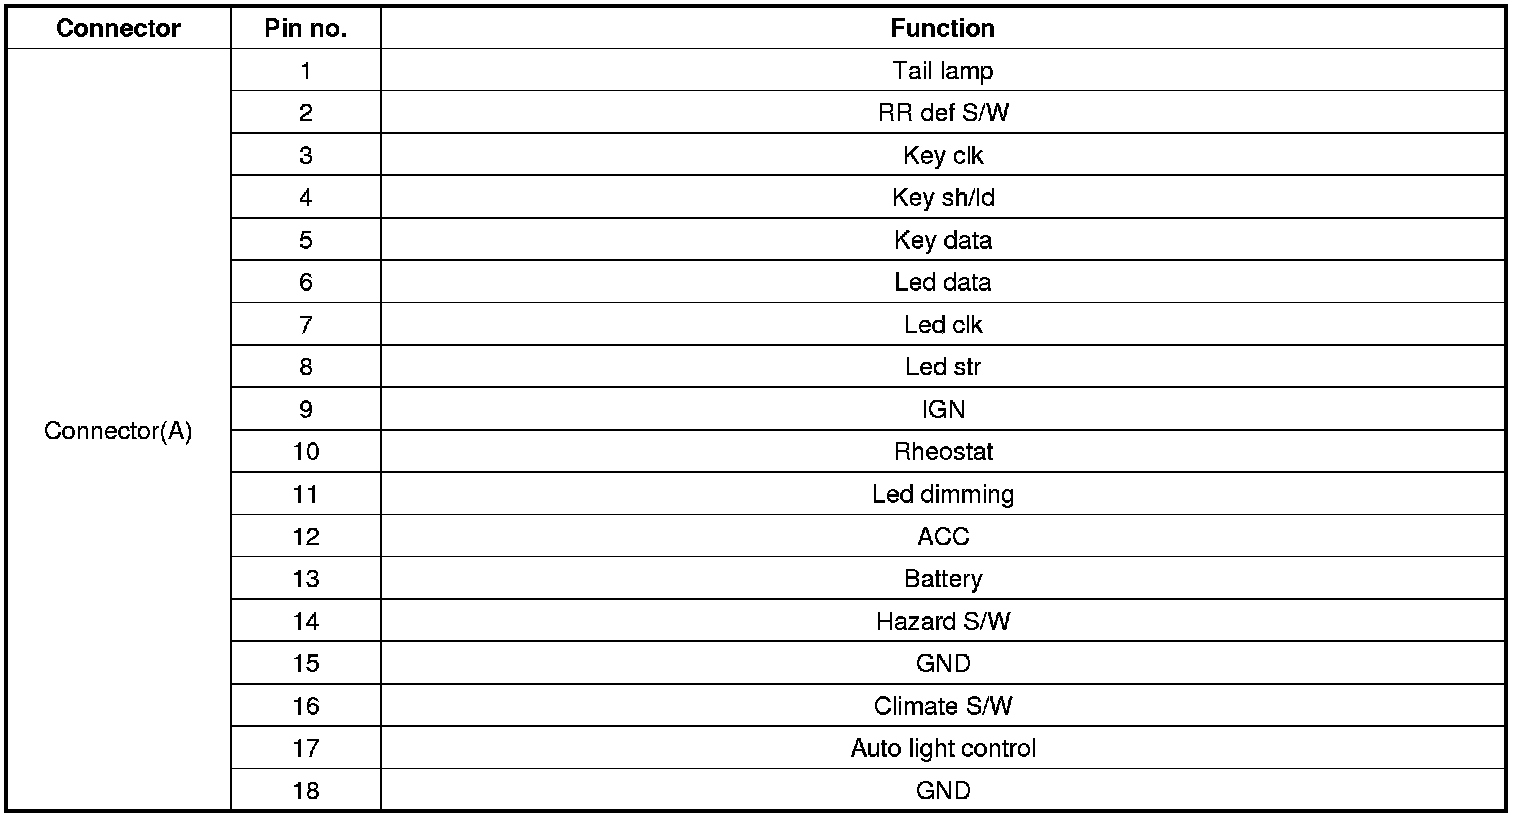Select the Connector(A) cell
Viewport: 1520px width, 818px height.
click(118, 431)
